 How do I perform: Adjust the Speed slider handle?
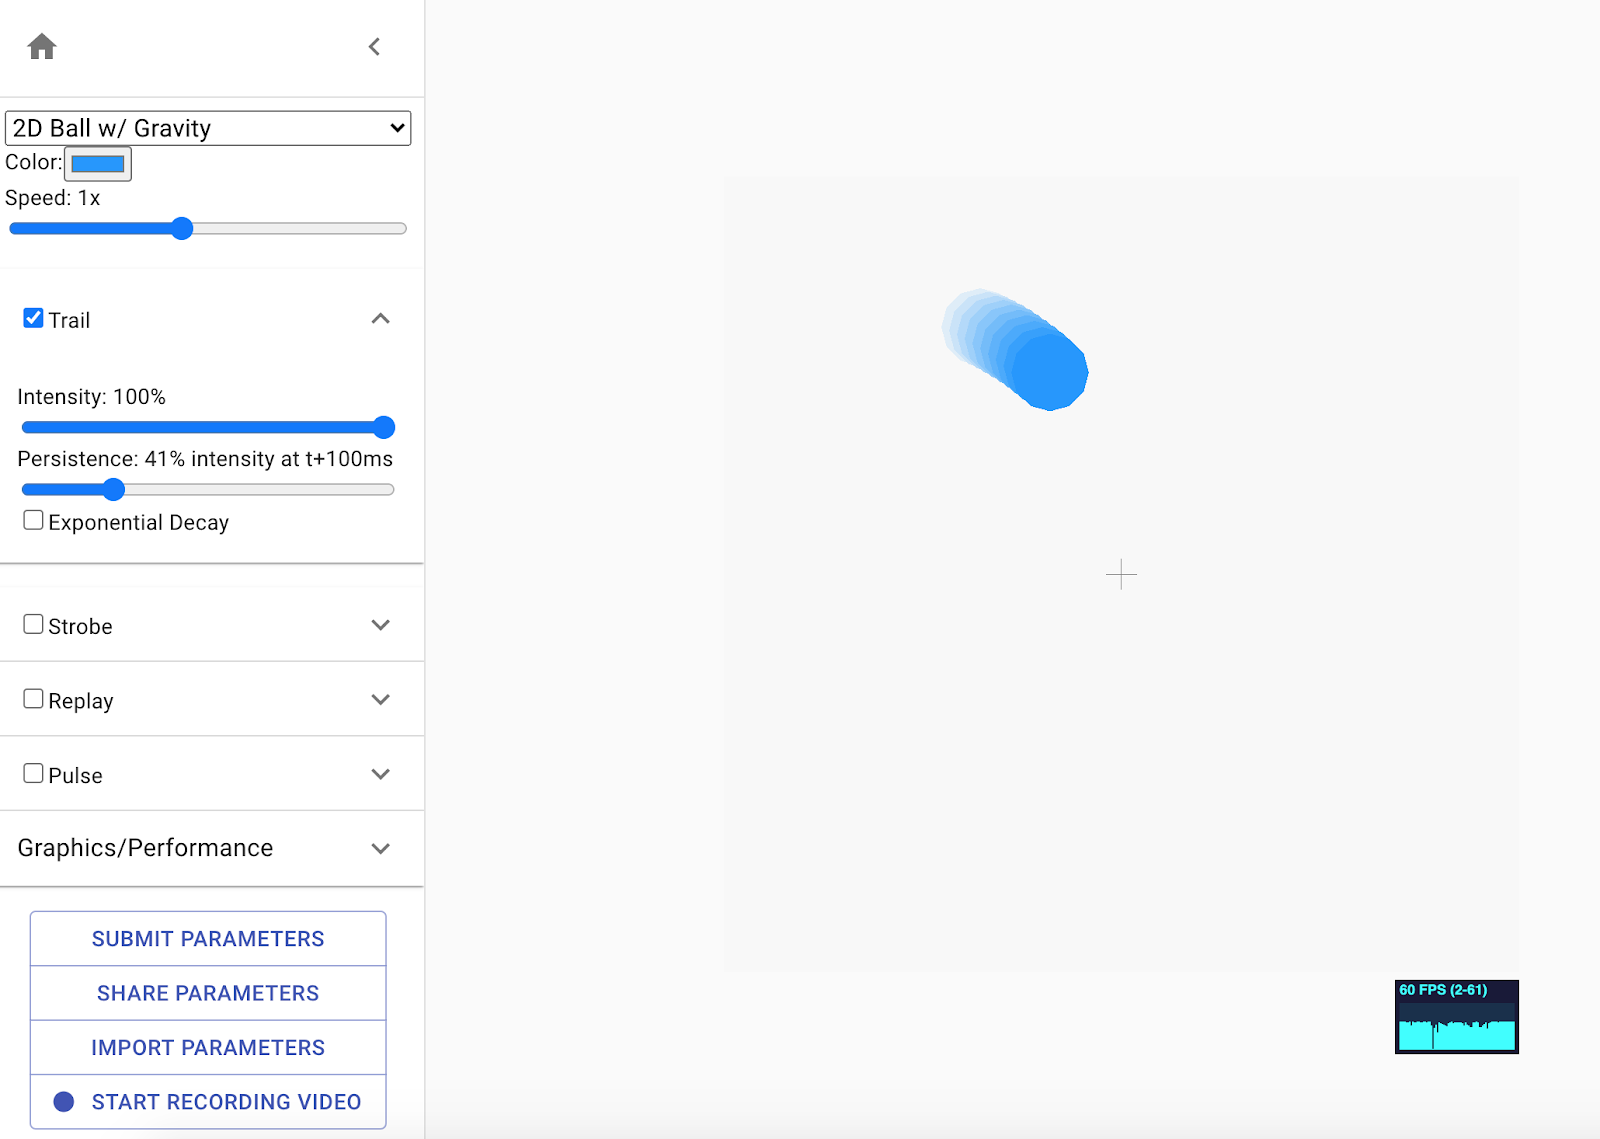point(182,229)
